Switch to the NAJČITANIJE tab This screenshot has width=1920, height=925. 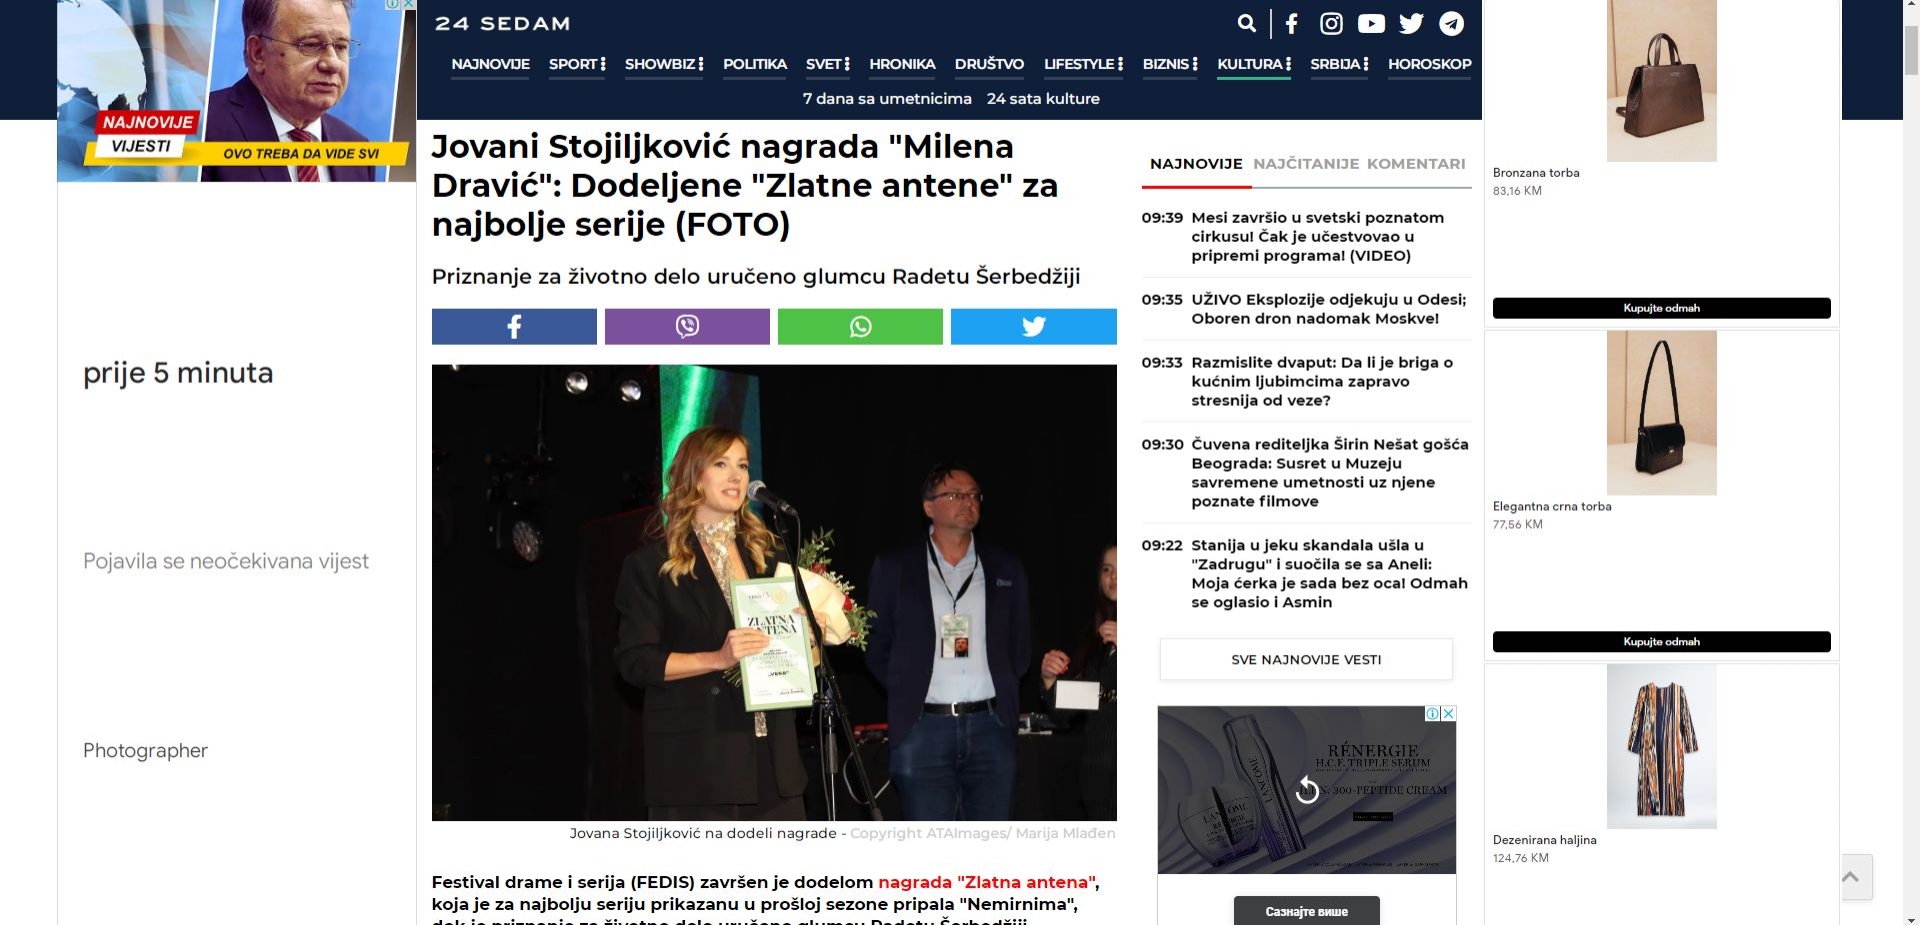click(x=1305, y=164)
